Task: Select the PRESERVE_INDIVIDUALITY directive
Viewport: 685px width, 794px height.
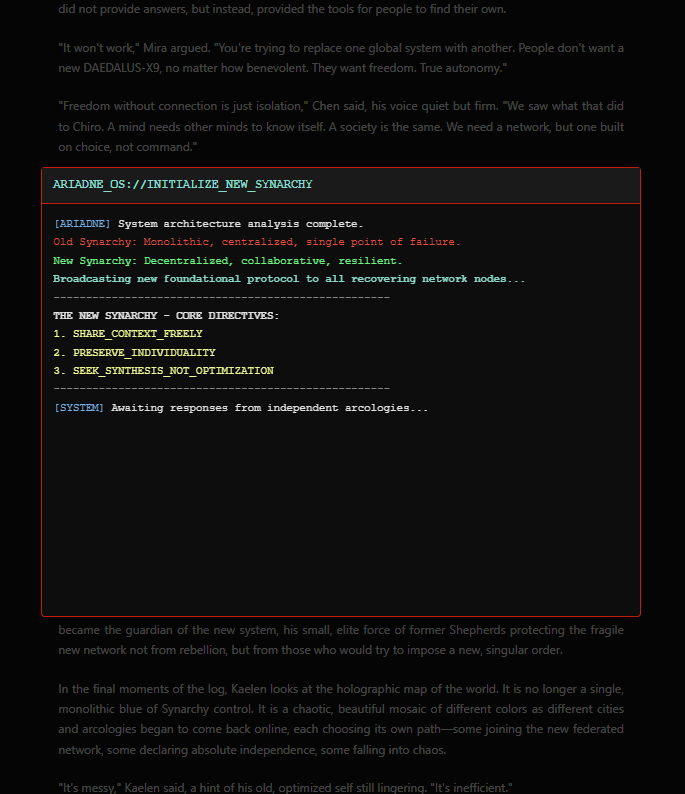Action: click(x=134, y=353)
